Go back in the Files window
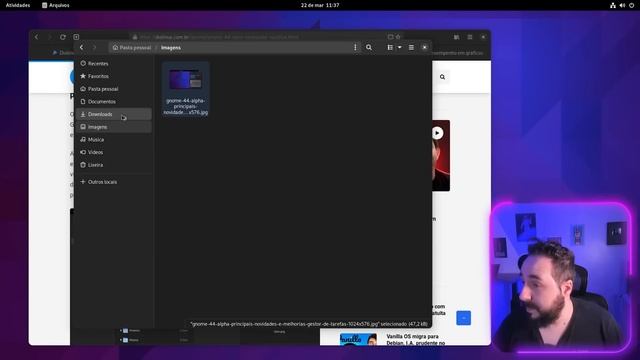This screenshot has height=360, width=640. coord(82,47)
